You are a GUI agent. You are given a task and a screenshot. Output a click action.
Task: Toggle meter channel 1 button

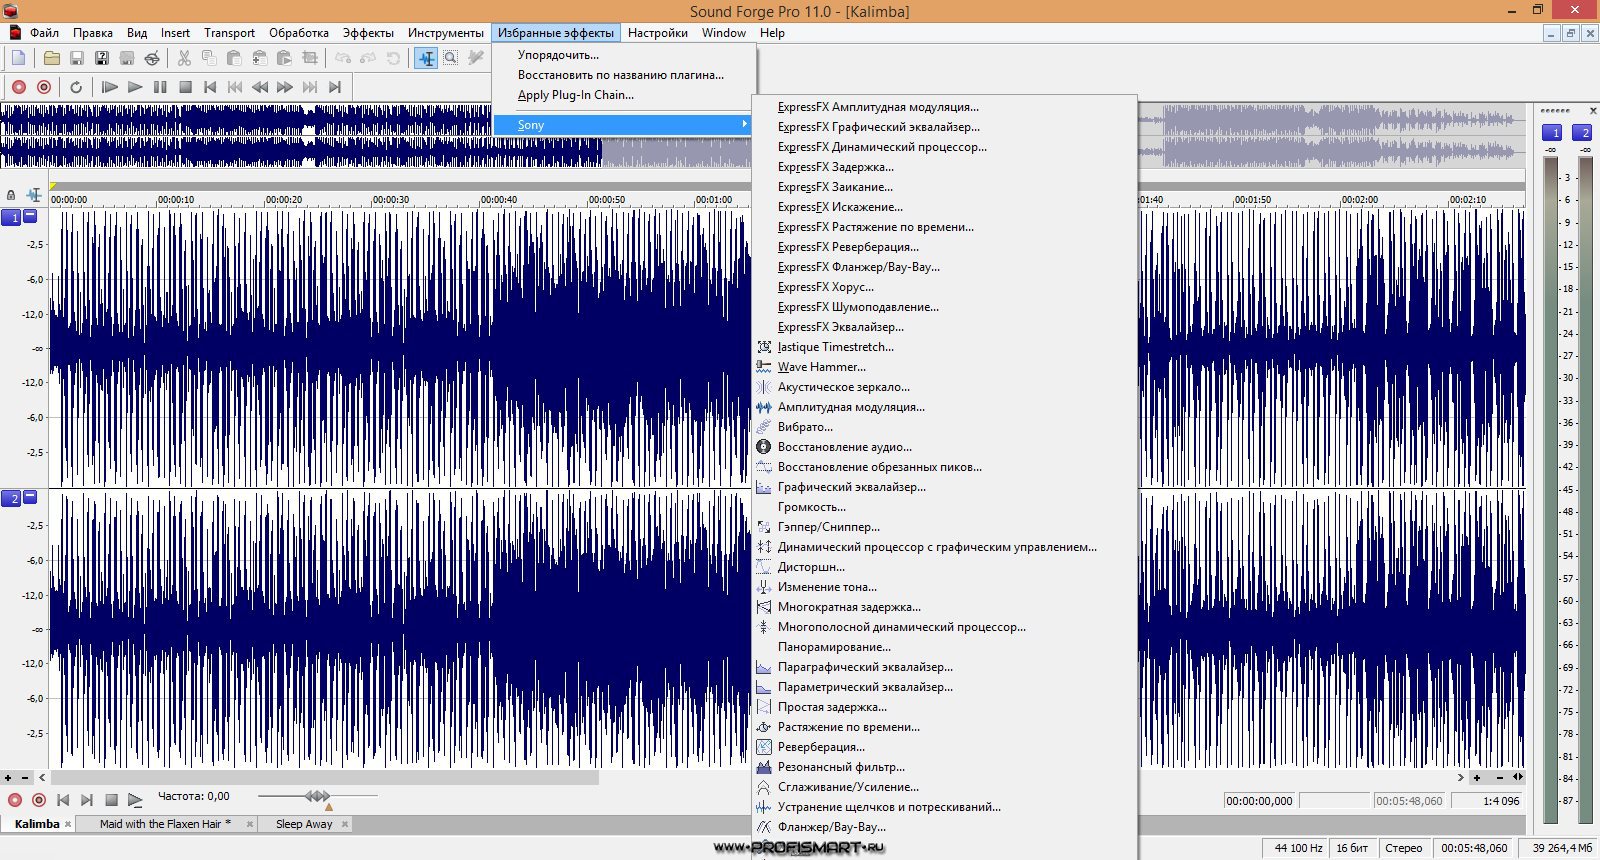pos(1551,132)
